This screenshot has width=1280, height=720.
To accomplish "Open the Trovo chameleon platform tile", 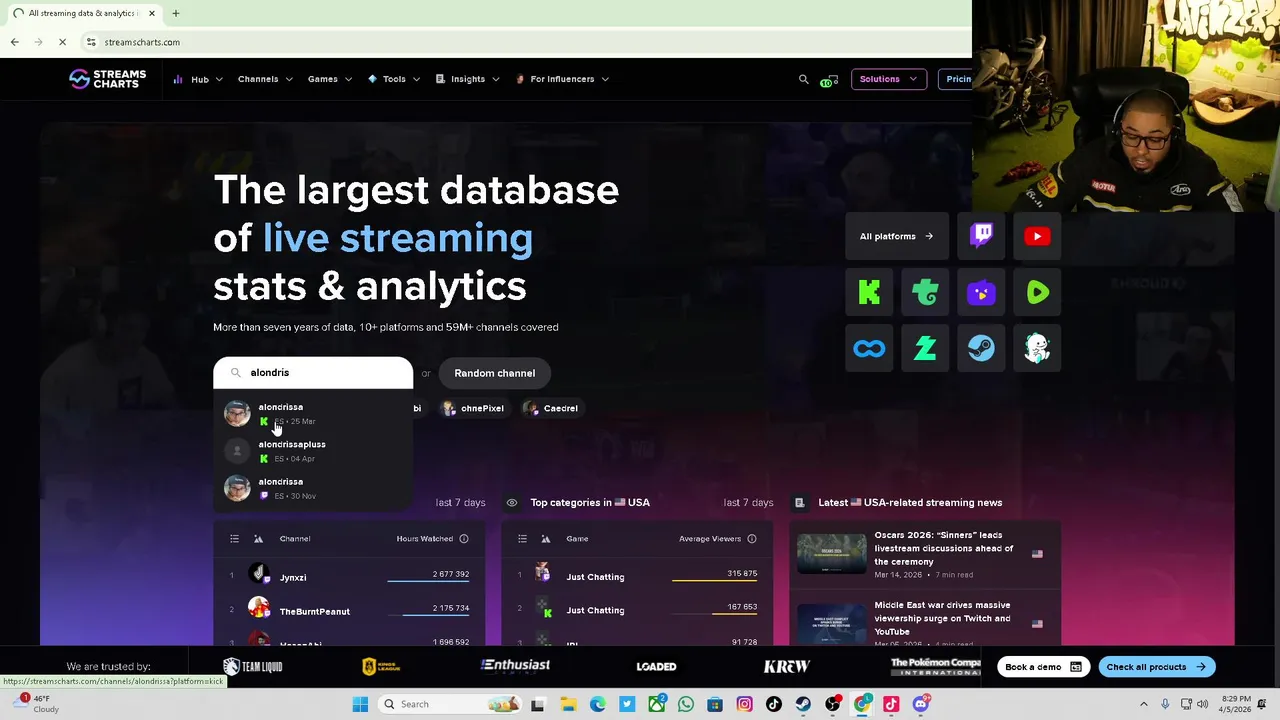I will pos(925,292).
